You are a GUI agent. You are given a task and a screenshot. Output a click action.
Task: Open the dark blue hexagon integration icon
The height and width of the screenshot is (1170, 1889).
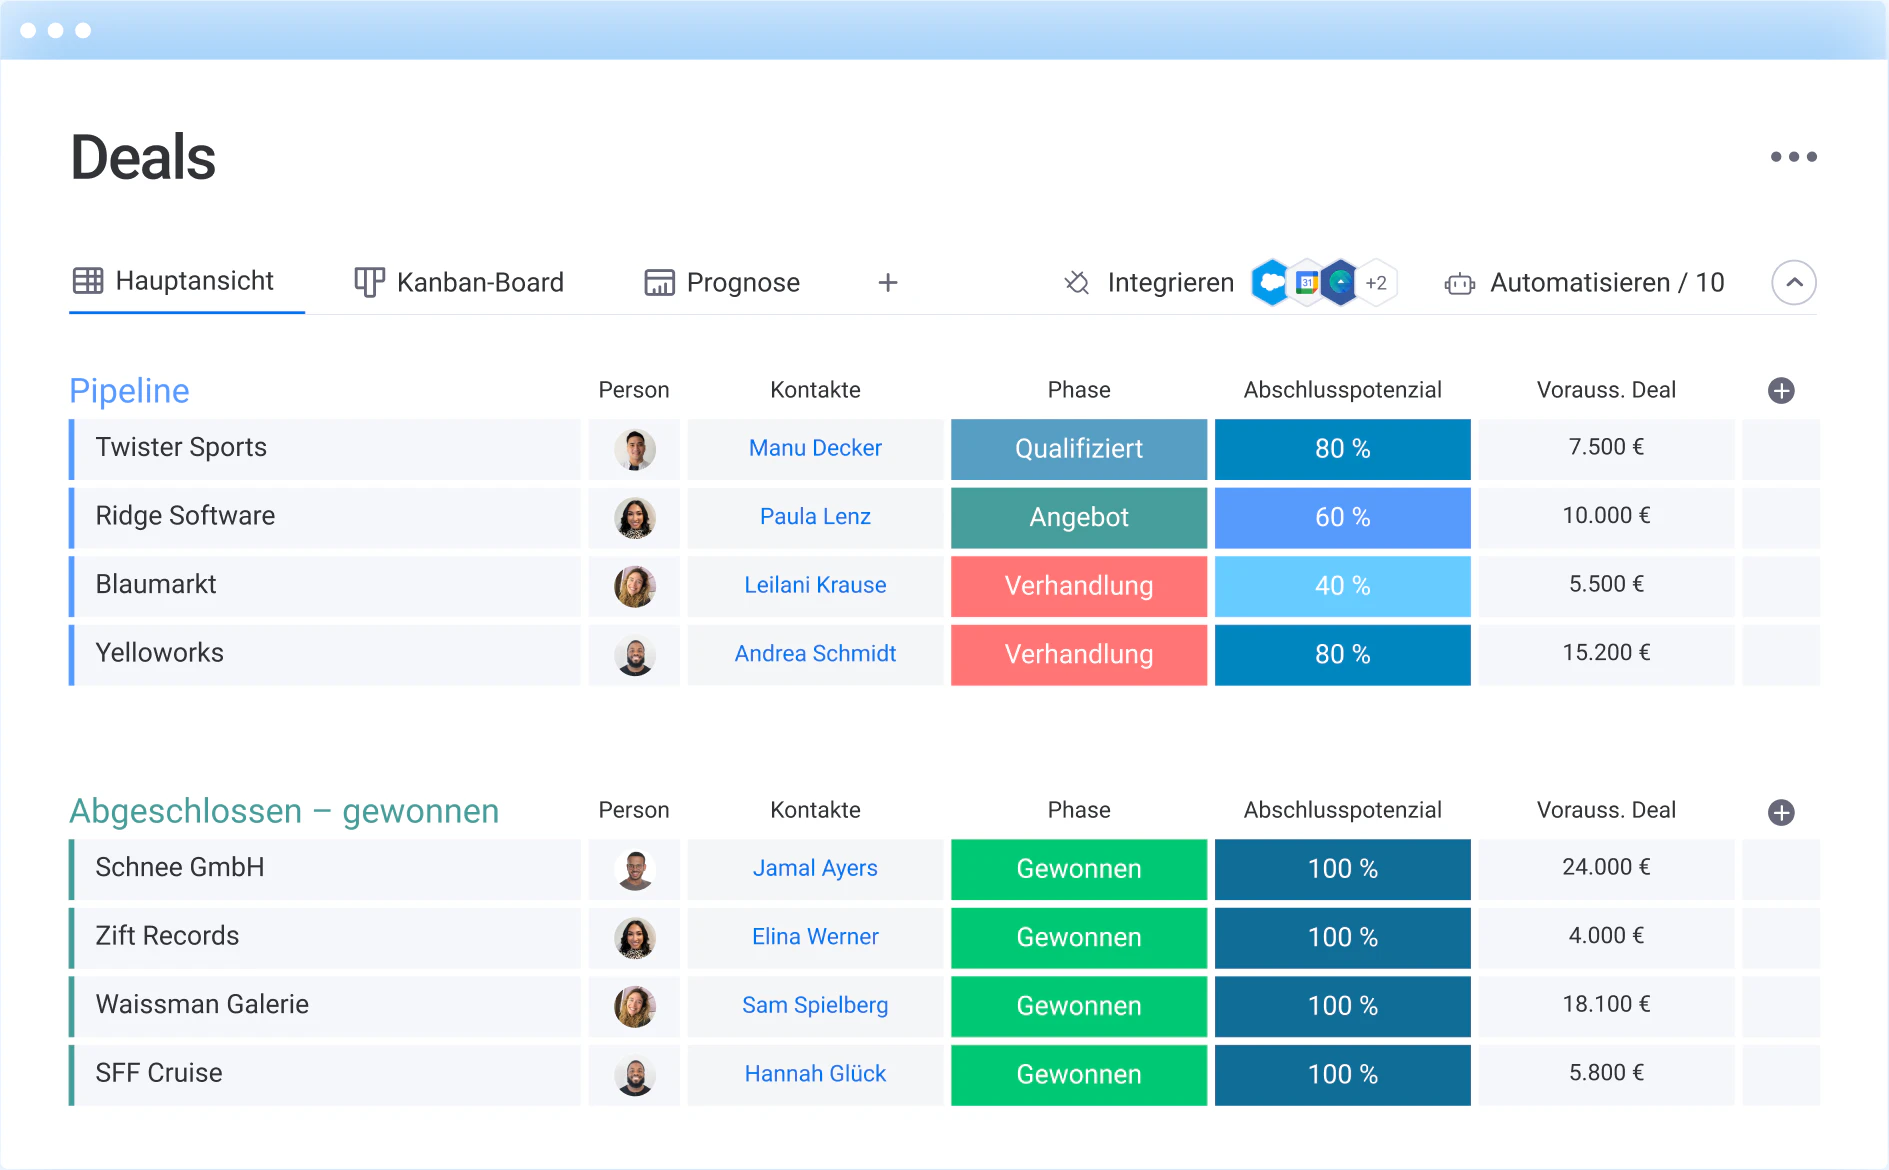(1340, 283)
